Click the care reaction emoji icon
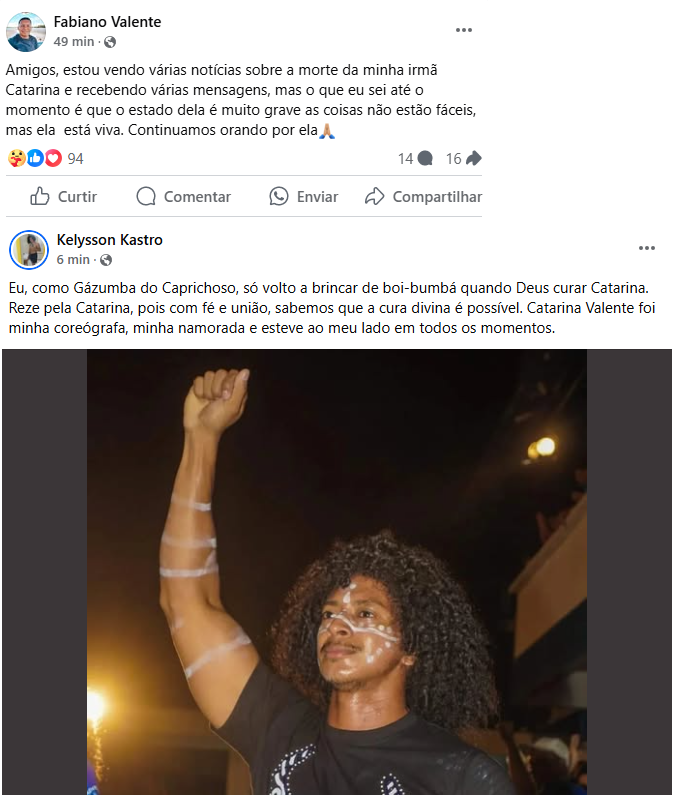The width and height of the screenshot is (677, 795). pos(16,158)
